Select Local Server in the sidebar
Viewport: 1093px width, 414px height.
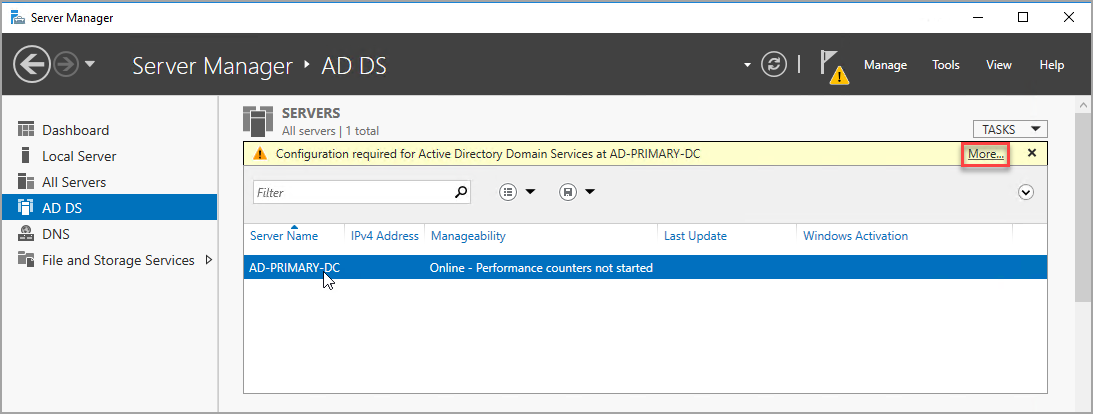[79, 156]
